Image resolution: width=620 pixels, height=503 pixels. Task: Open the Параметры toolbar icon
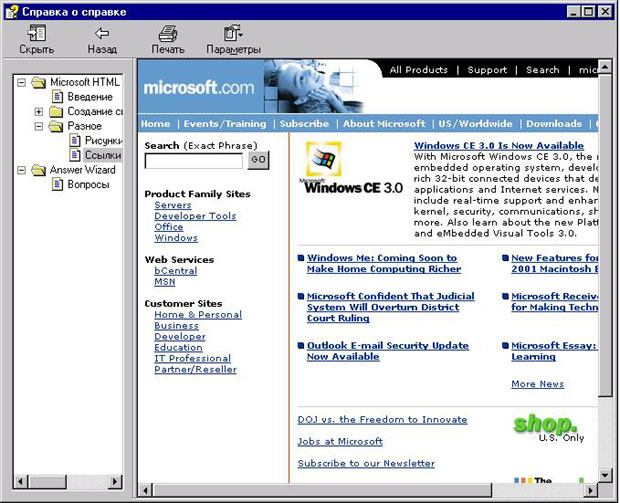[233, 33]
